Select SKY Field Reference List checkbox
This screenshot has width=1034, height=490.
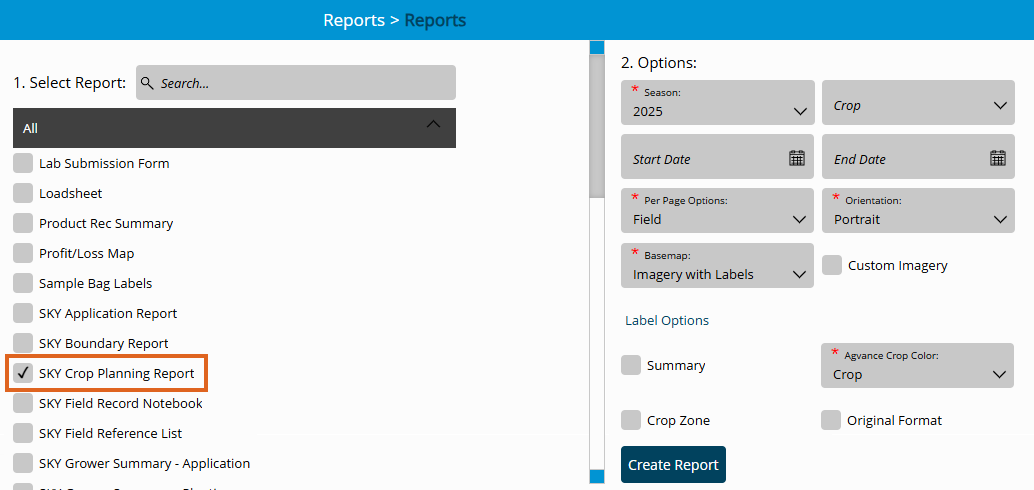click(x=23, y=433)
